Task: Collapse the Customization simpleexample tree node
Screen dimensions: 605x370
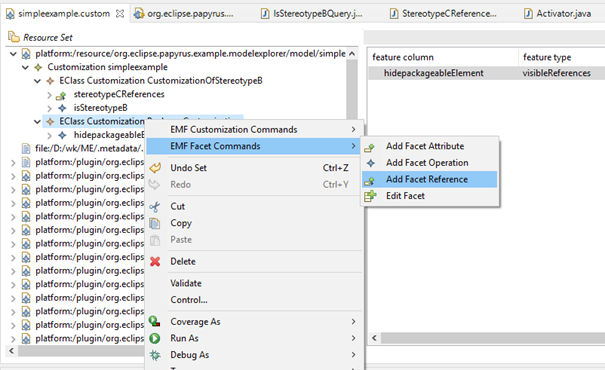Action: tap(25, 68)
